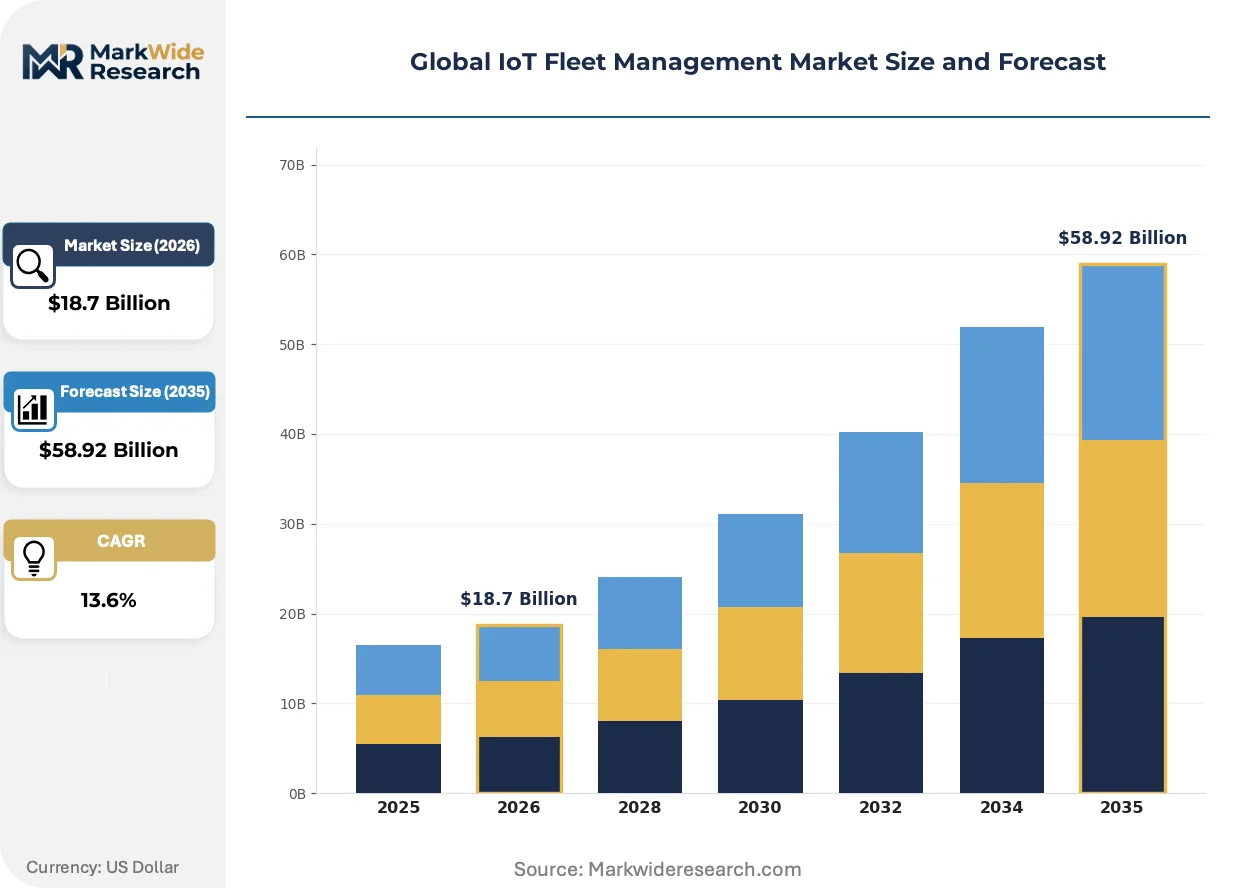Viewport: 1257px width, 888px height.
Task: Click the navy segment of the 2028 bar
Action: point(640,757)
